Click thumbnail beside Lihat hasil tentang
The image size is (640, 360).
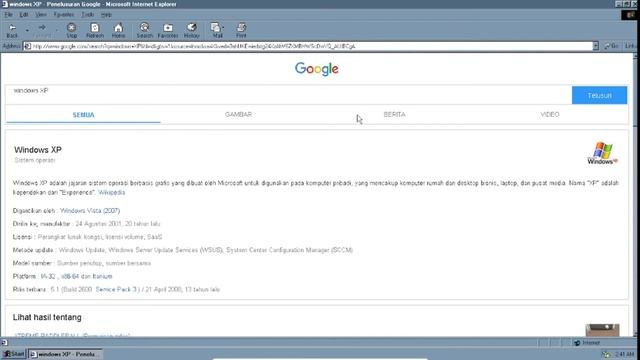(602, 330)
